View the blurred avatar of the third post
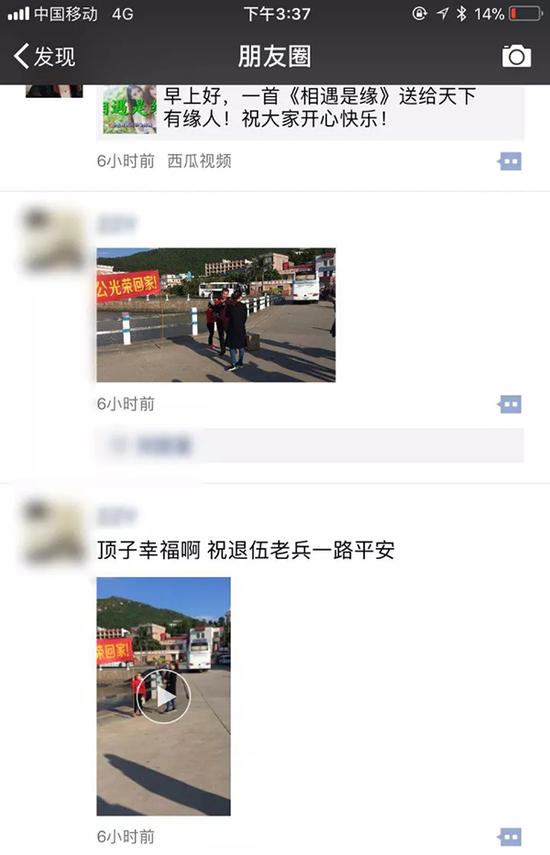This screenshot has width=550, height=855. [53, 532]
